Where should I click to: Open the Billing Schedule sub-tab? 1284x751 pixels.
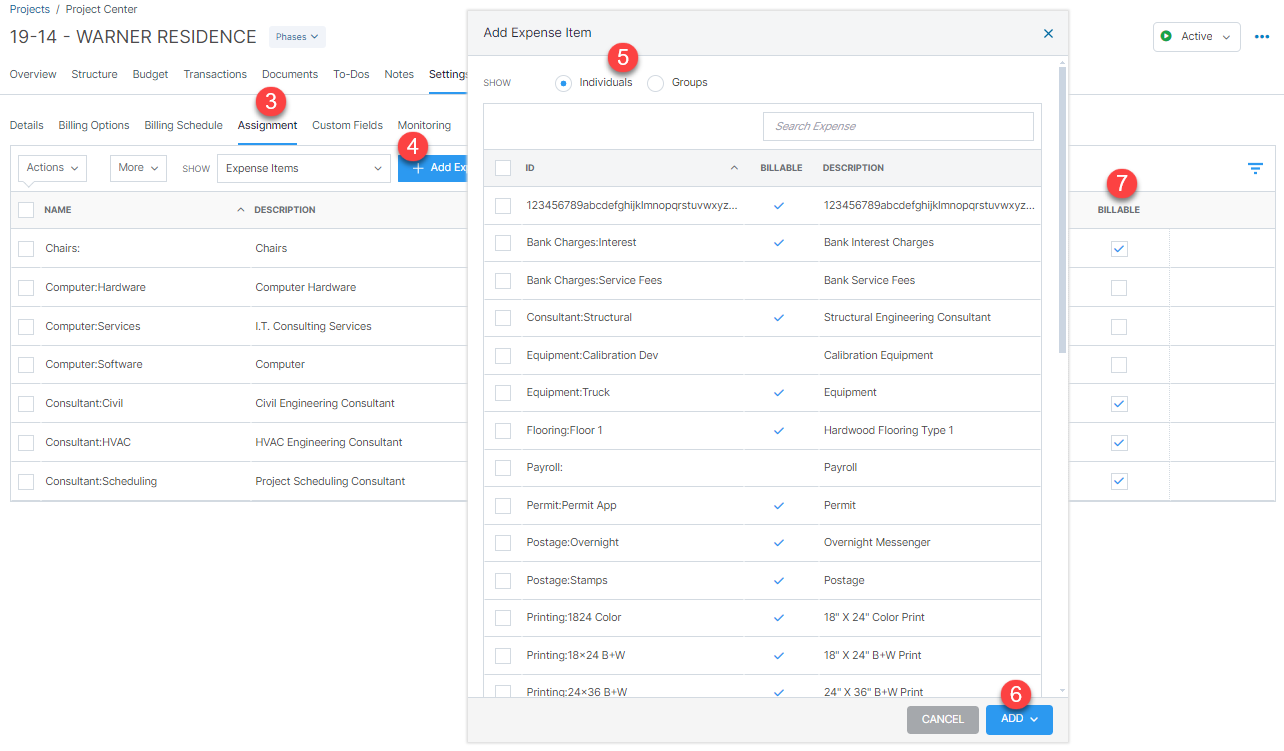coord(183,126)
